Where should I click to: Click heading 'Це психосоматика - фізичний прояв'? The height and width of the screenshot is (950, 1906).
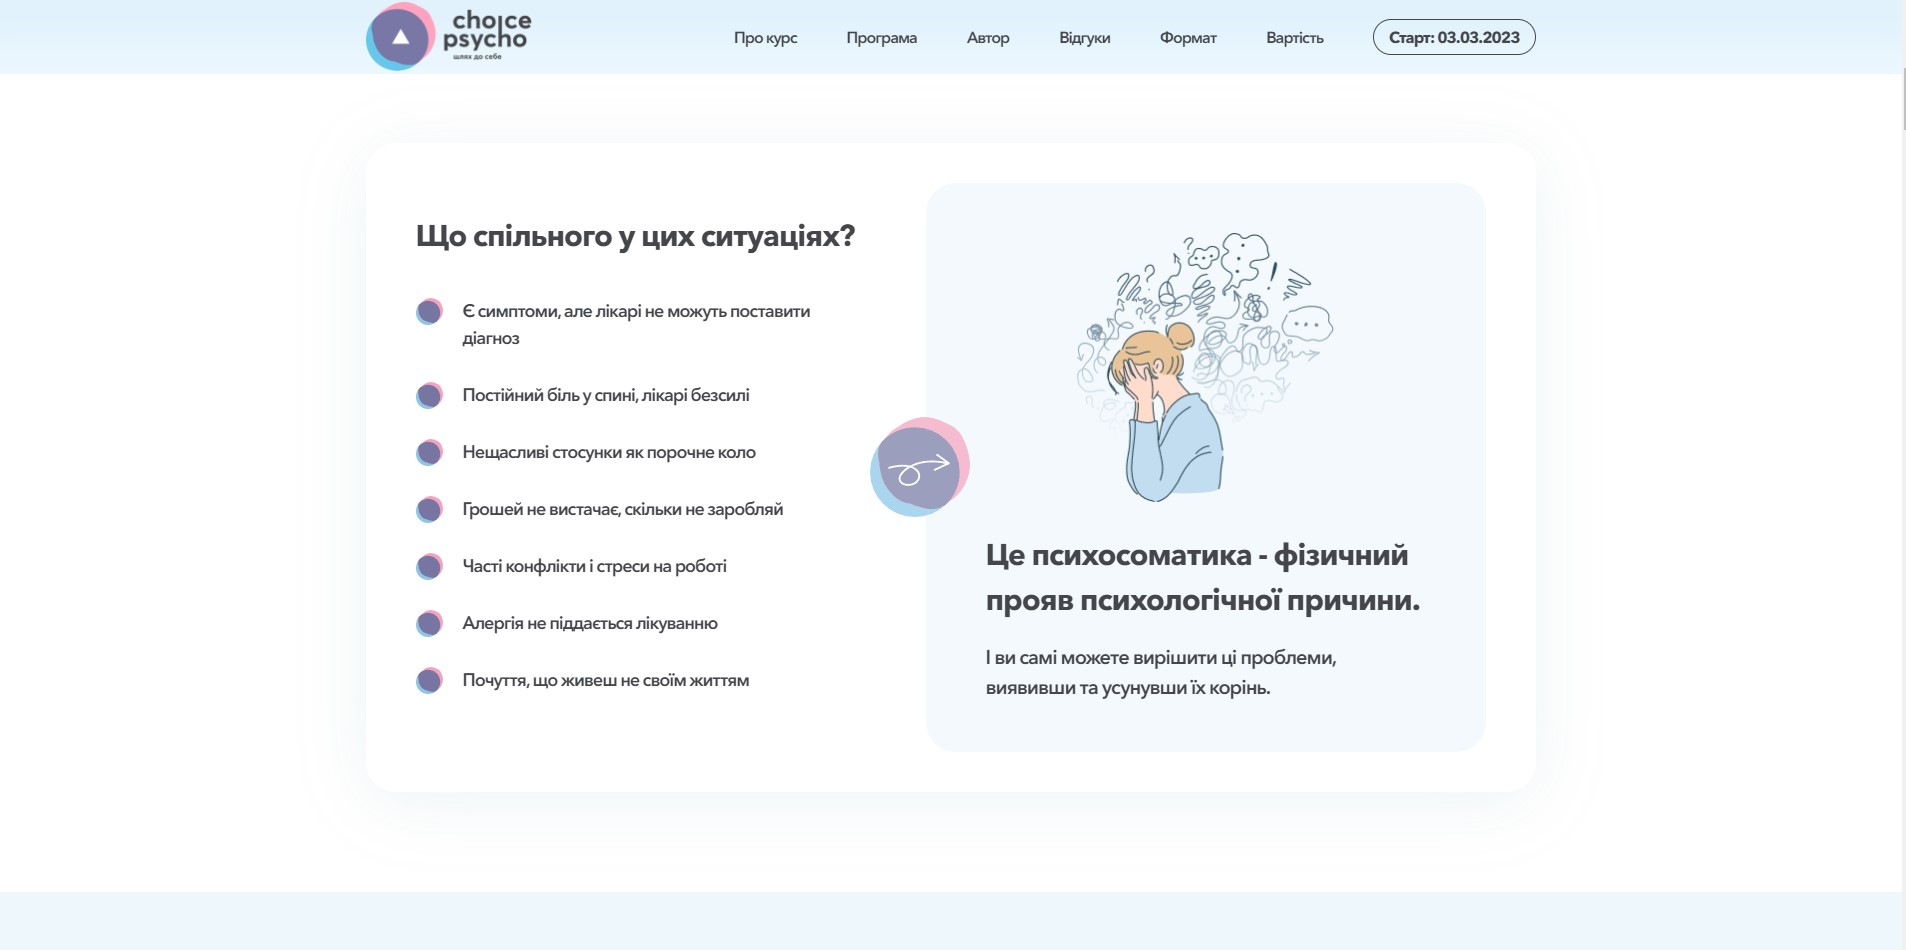(1203, 578)
